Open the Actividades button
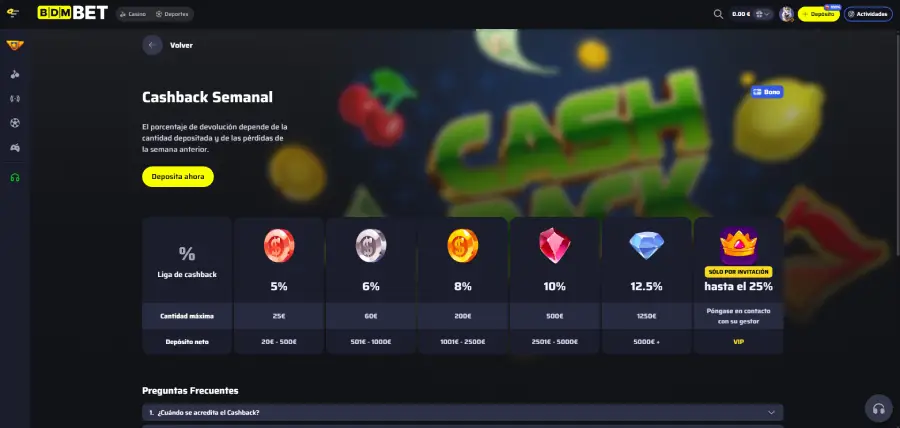The image size is (900, 428). click(x=868, y=14)
